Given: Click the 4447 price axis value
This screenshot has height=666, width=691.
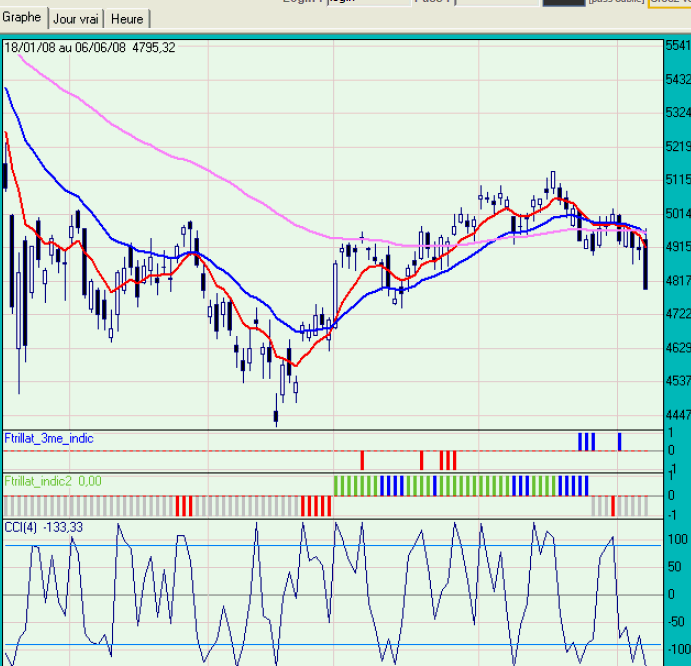Looking at the screenshot, I should (x=678, y=415).
